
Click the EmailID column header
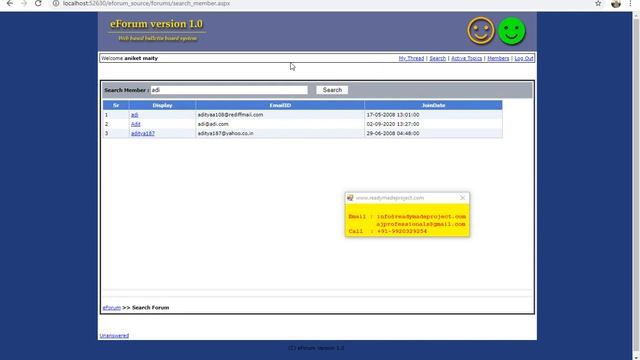(x=280, y=105)
